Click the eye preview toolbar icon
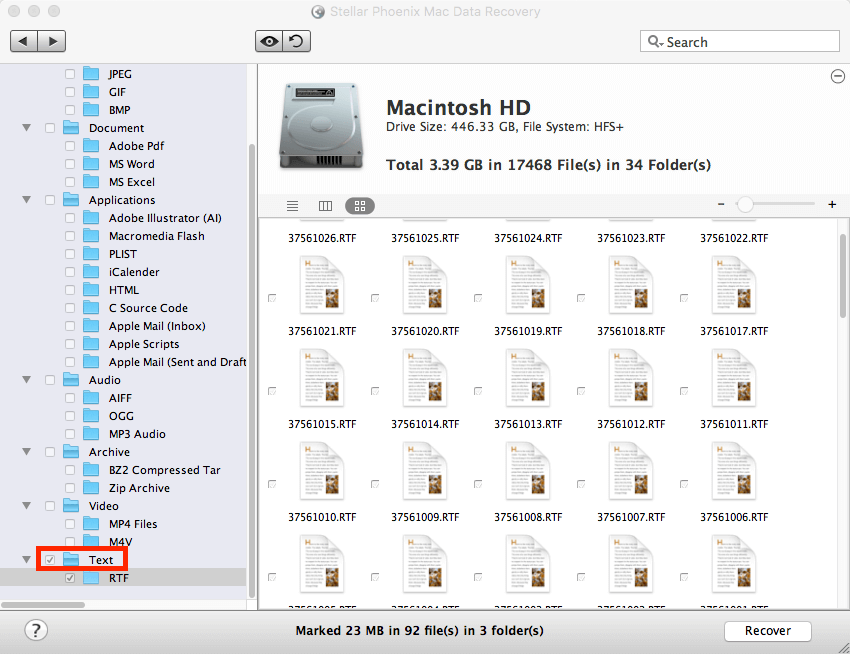 click(x=269, y=41)
